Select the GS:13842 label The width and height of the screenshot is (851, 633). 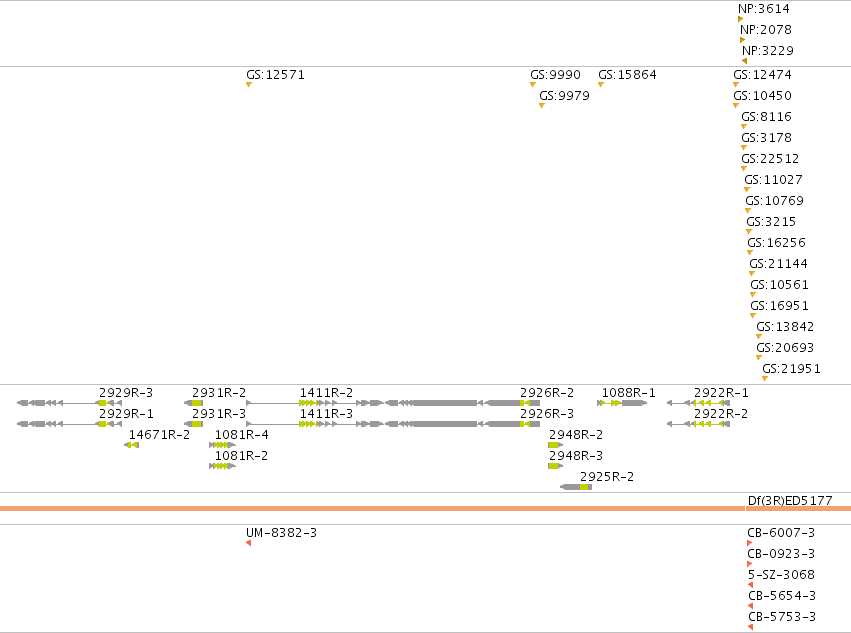pyautogui.click(x=785, y=327)
